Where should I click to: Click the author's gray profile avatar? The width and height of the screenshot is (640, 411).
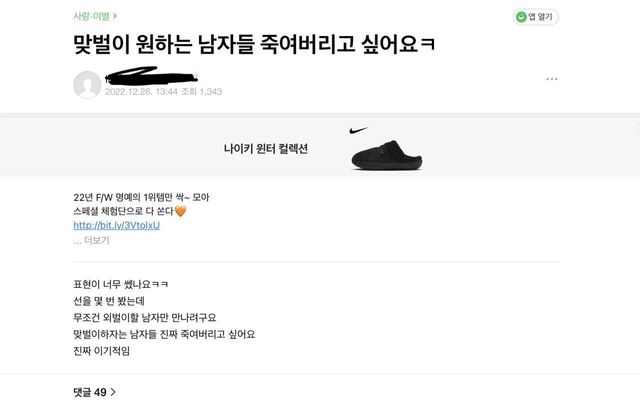88,85
